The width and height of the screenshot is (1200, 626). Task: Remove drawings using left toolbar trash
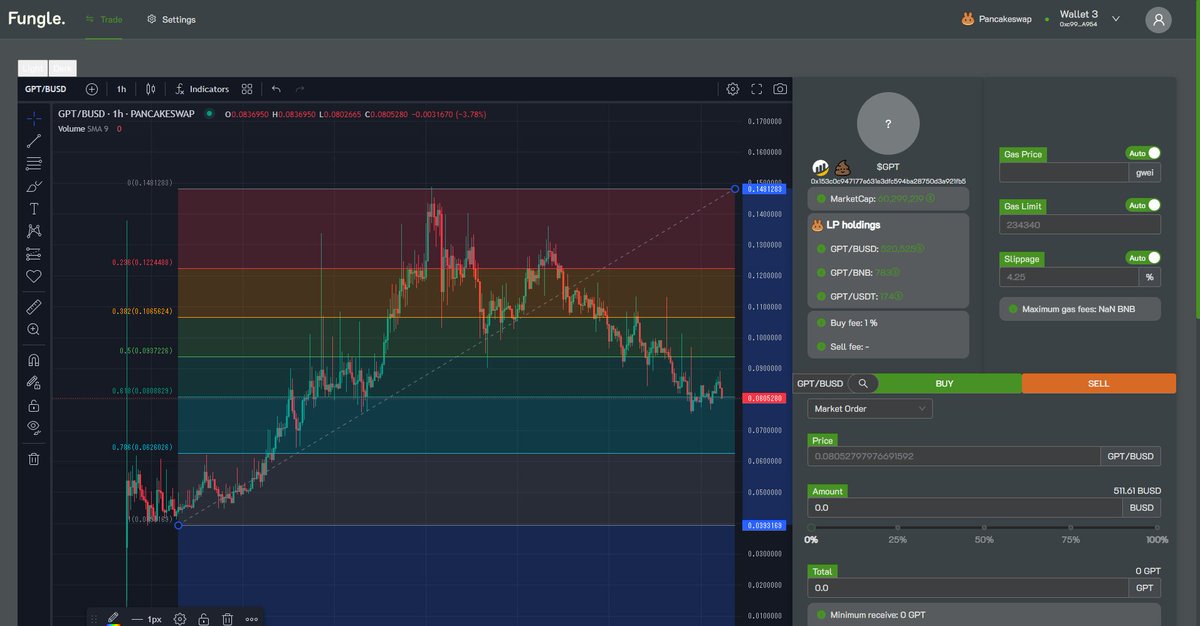[x=34, y=459]
